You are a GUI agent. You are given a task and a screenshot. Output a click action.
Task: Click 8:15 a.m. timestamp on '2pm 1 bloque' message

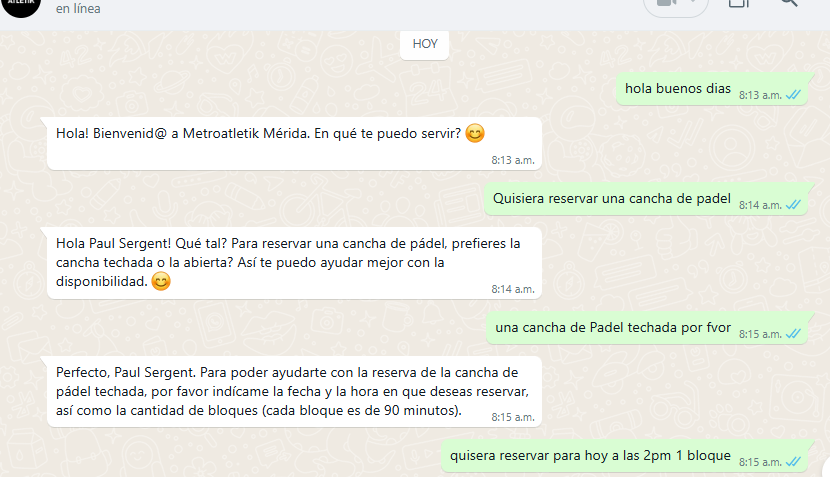pos(760,463)
